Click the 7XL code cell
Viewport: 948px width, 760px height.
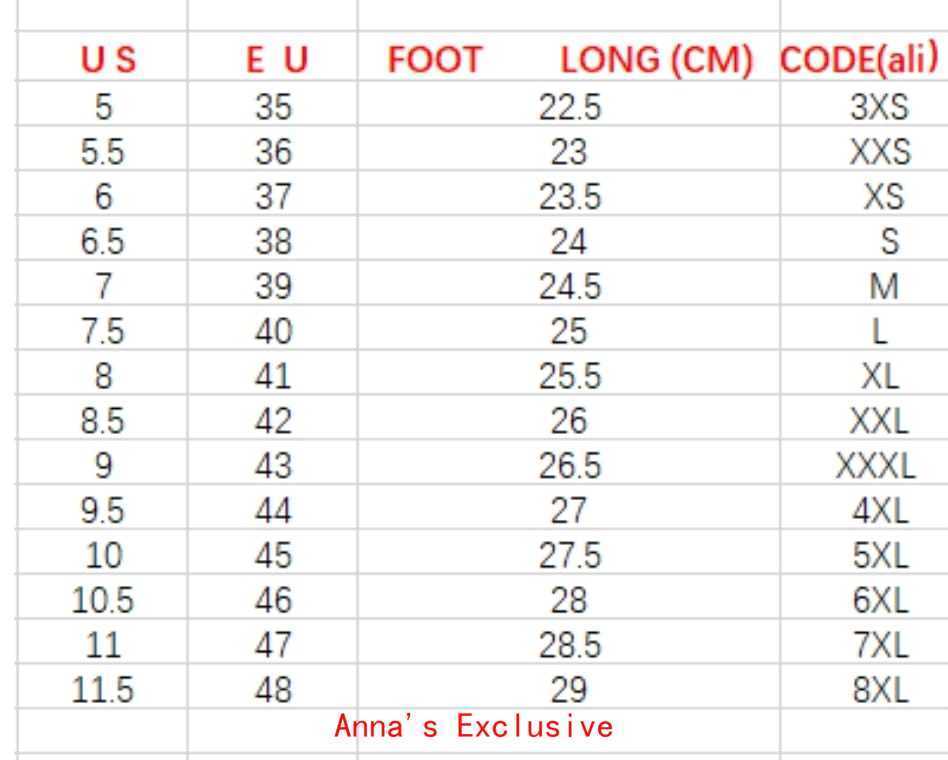click(881, 645)
